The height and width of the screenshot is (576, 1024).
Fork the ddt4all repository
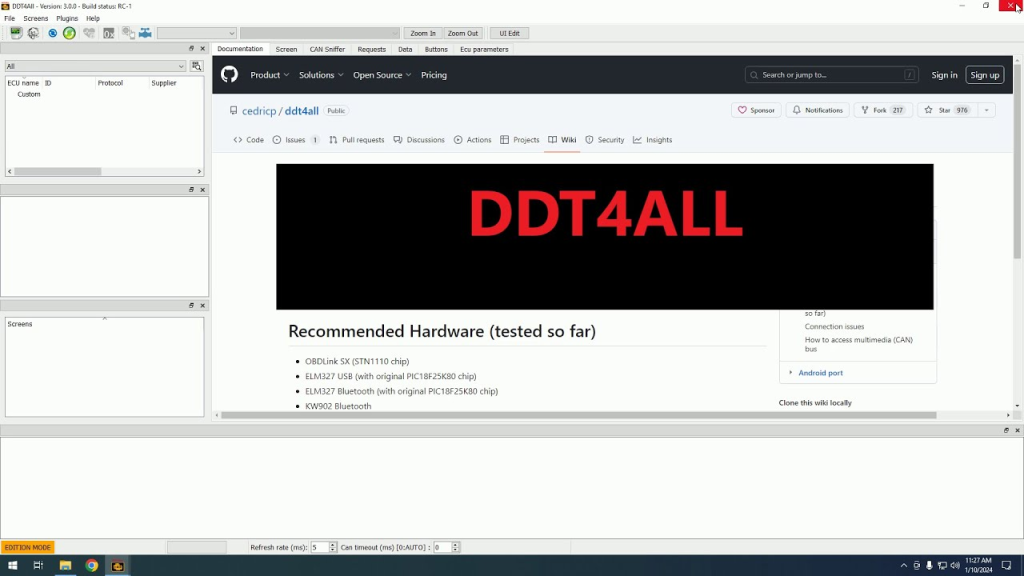(x=883, y=110)
